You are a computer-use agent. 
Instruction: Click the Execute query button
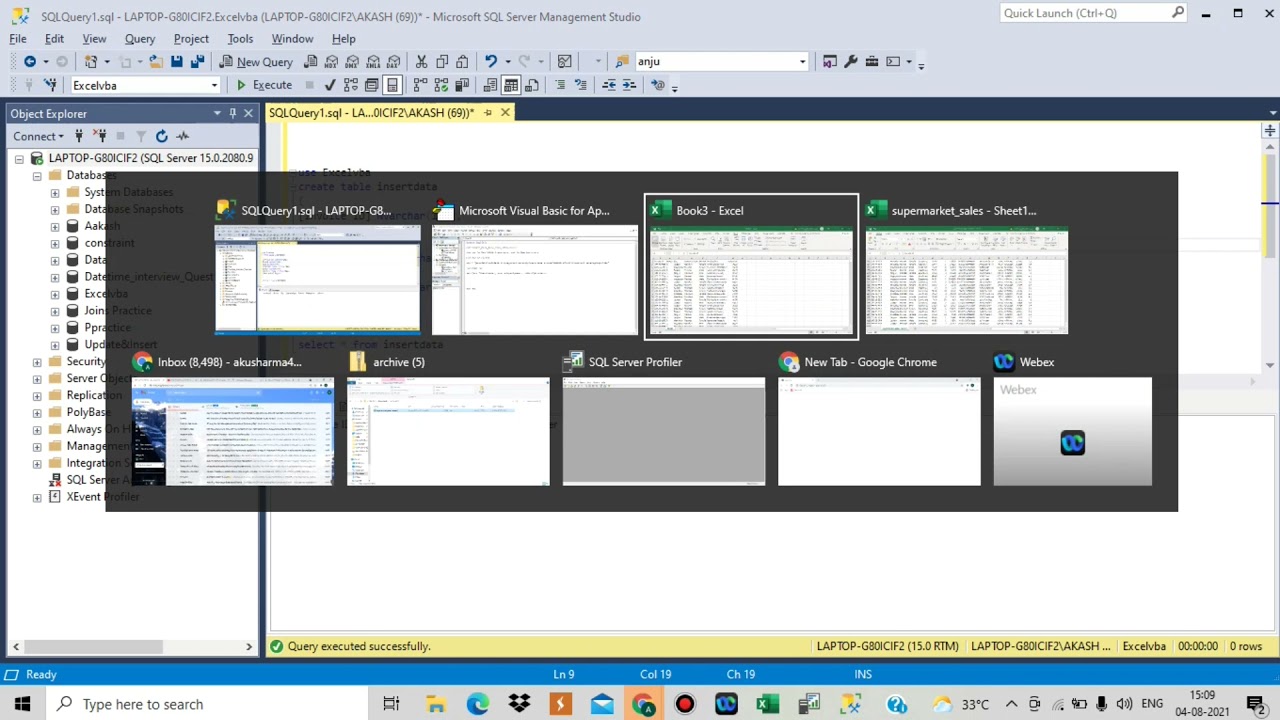click(264, 86)
